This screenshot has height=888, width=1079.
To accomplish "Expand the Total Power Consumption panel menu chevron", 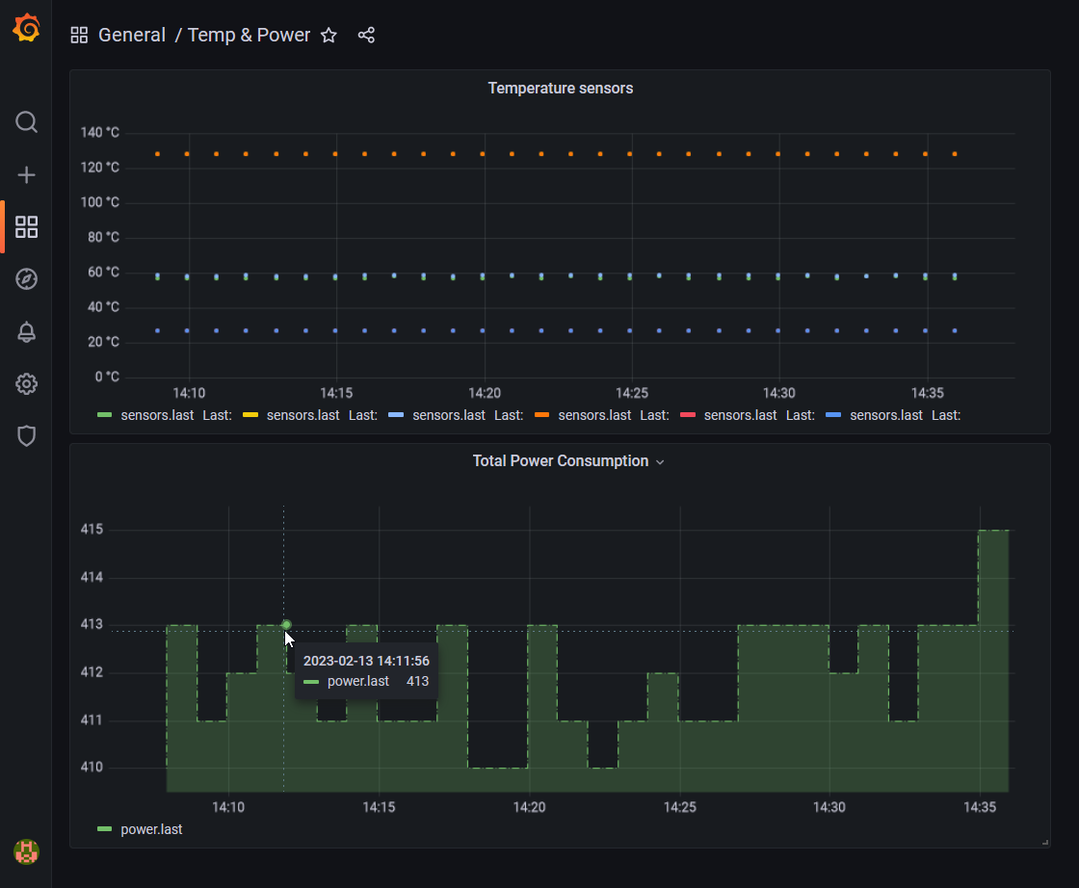I will (x=660, y=462).
